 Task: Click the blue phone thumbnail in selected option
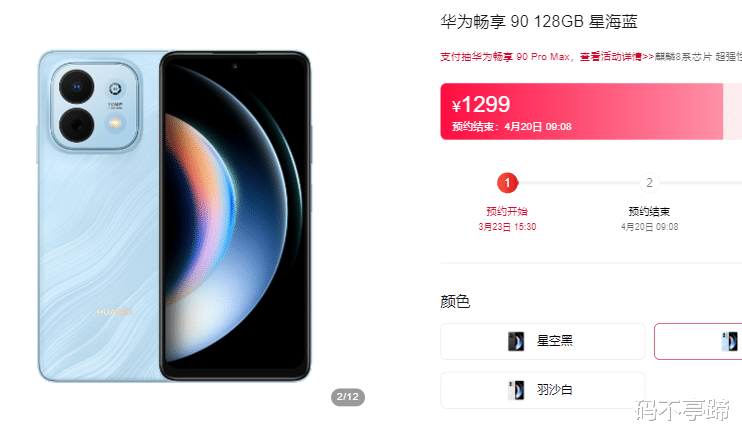729,341
